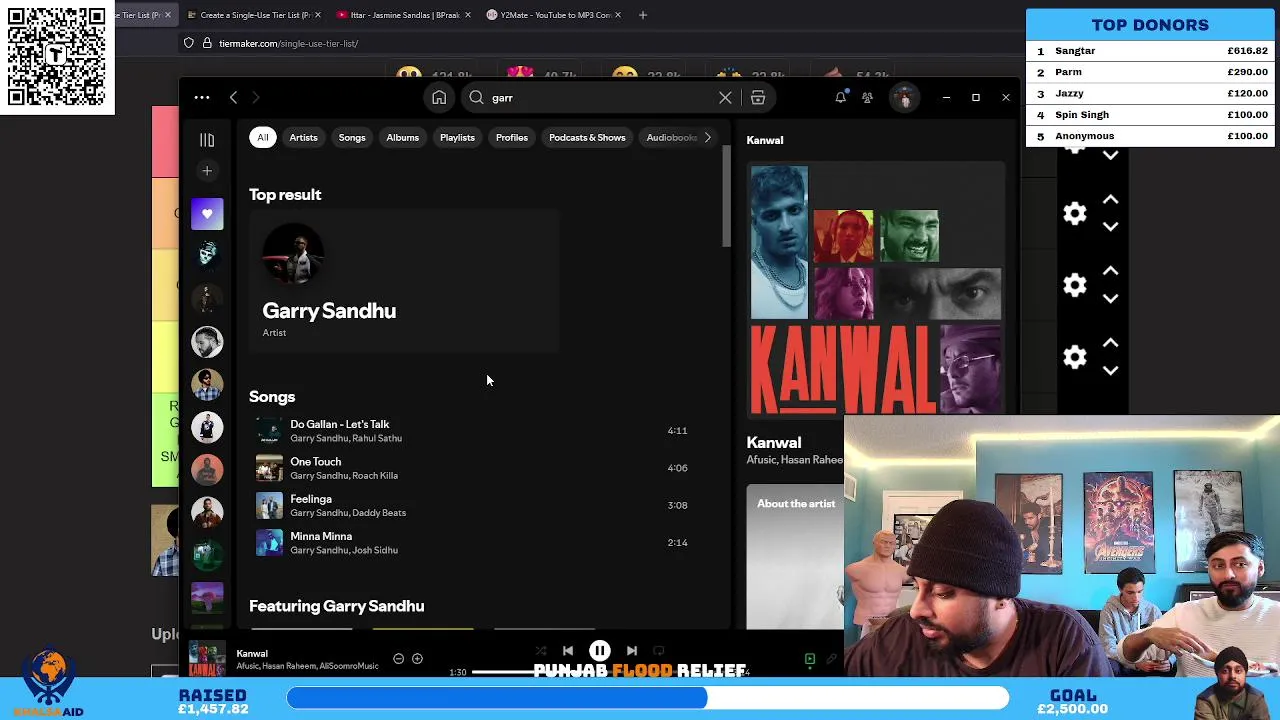Clear the search query
The image size is (1280, 720).
pos(725,98)
